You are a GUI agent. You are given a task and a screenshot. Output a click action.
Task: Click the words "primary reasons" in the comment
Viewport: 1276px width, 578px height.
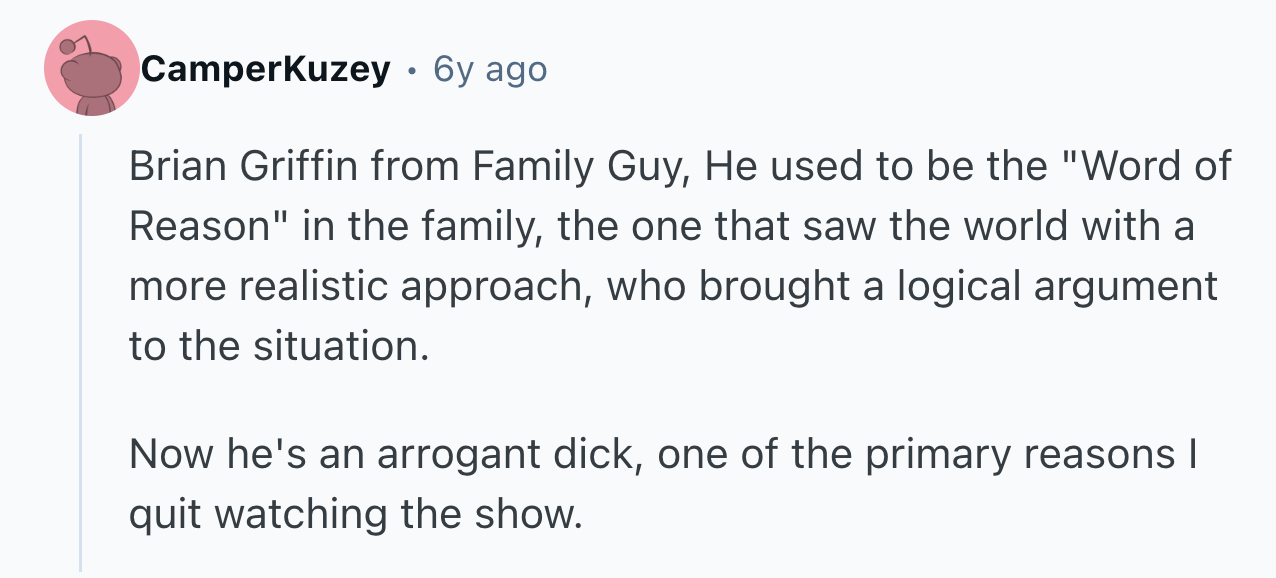click(1020, 454)
